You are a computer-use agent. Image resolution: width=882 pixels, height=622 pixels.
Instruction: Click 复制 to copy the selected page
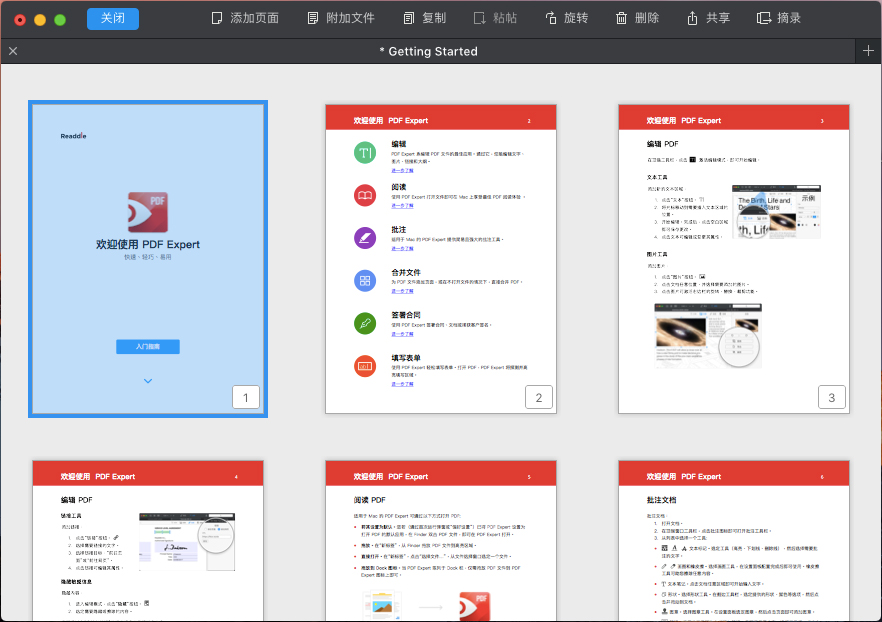[x=425, y=19]
